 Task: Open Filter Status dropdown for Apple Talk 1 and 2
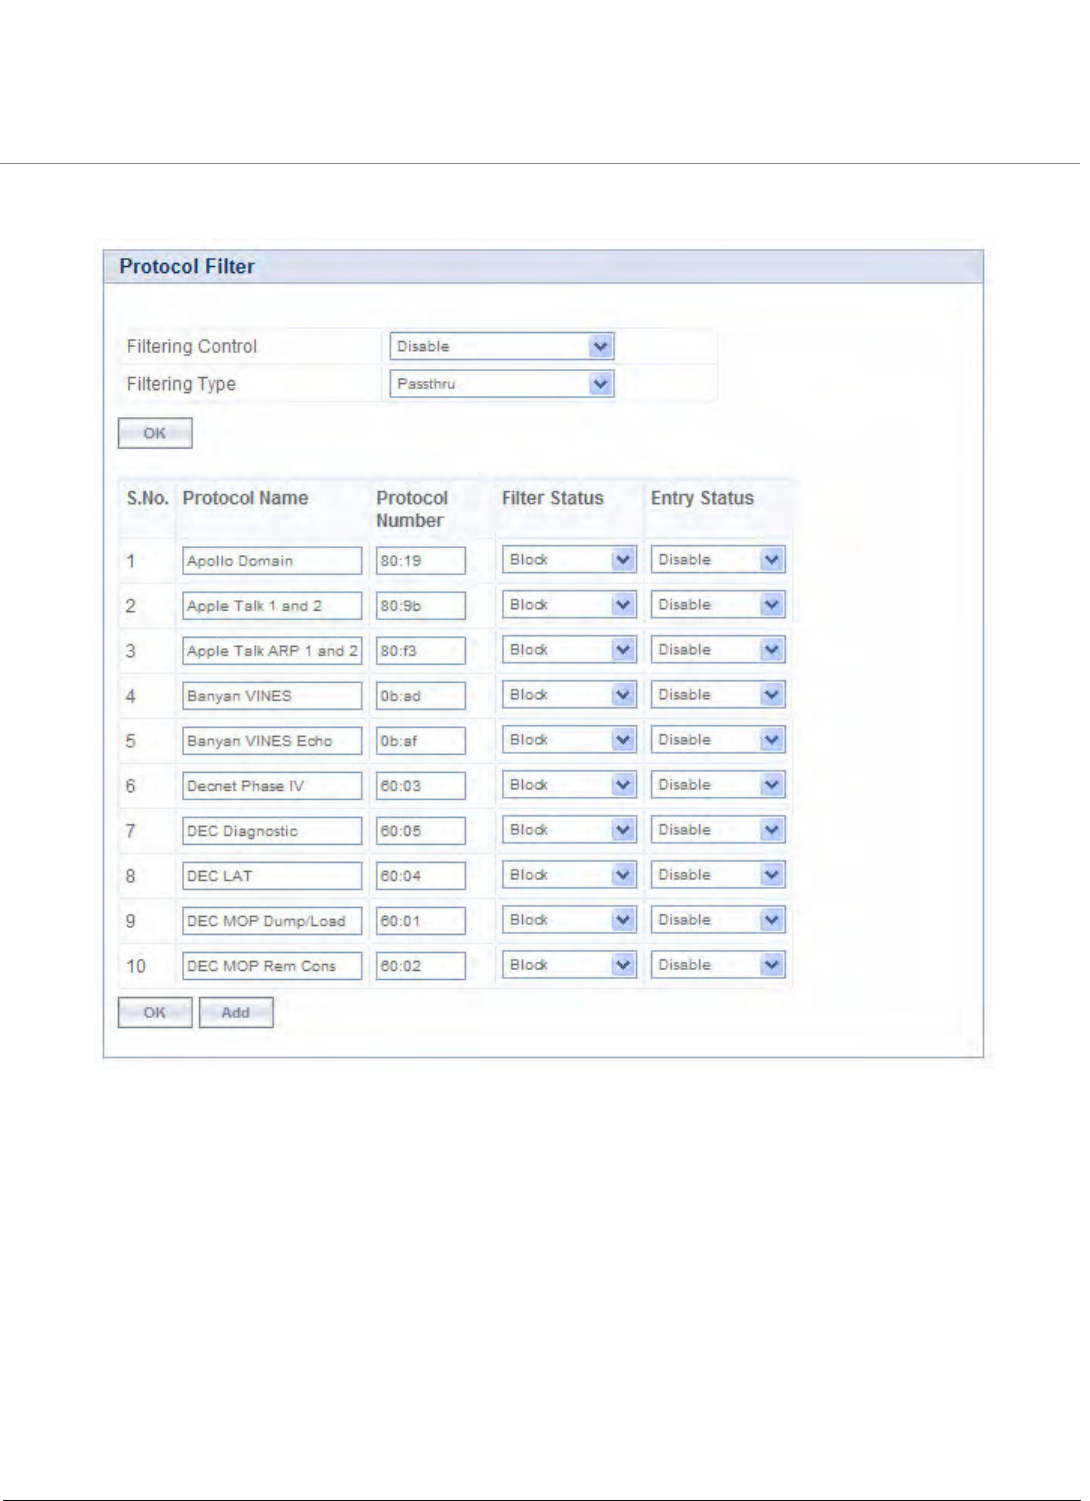tap(569, 605)
